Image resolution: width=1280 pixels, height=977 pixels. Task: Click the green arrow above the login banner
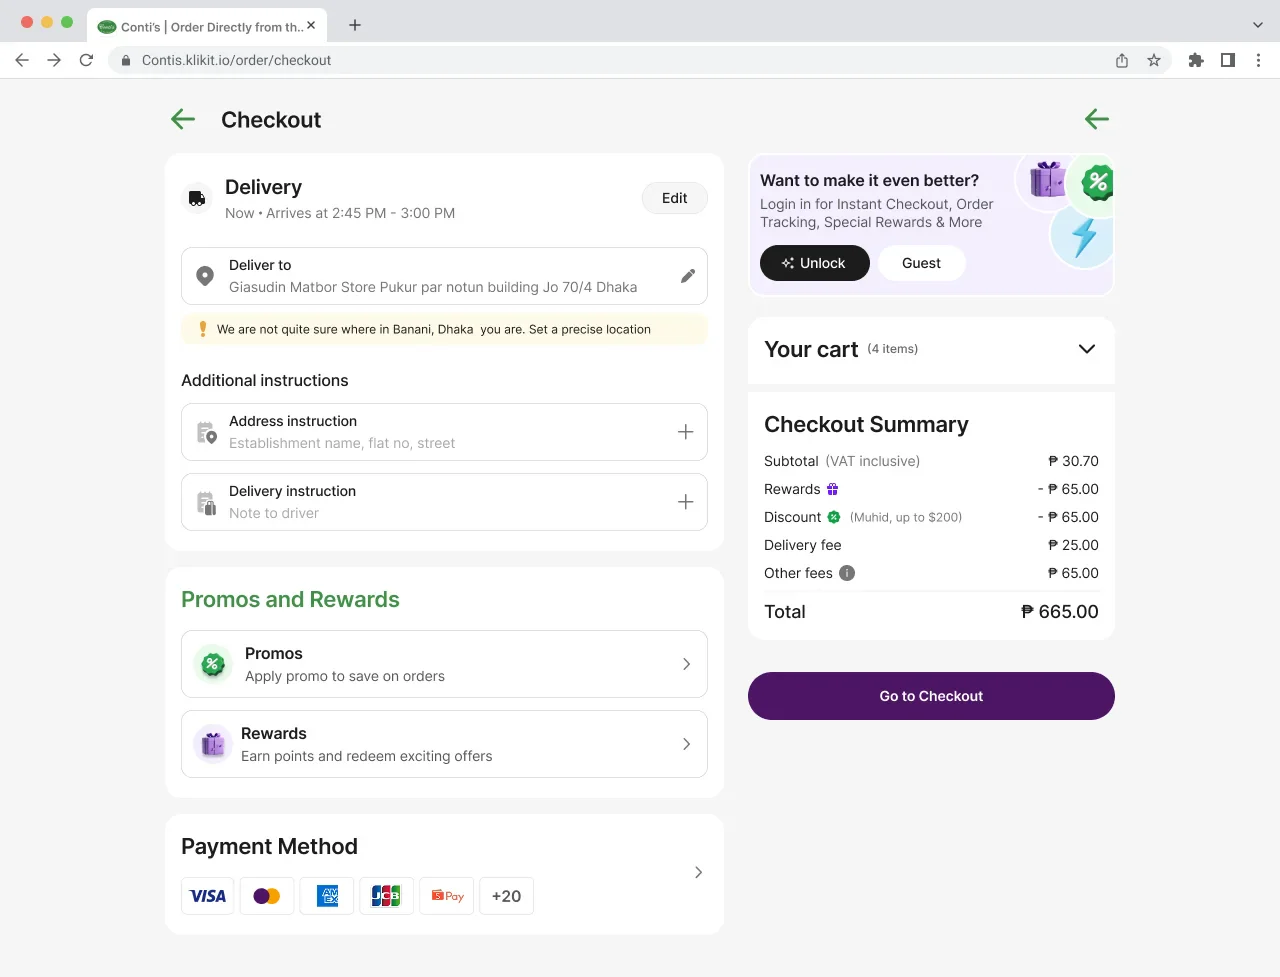click(1097, 119)
